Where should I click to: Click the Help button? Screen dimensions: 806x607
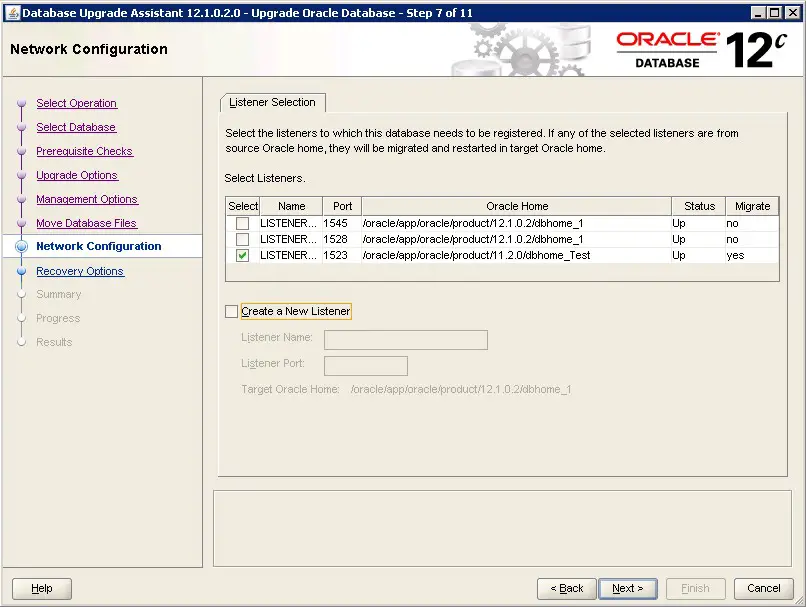point(42,588)
